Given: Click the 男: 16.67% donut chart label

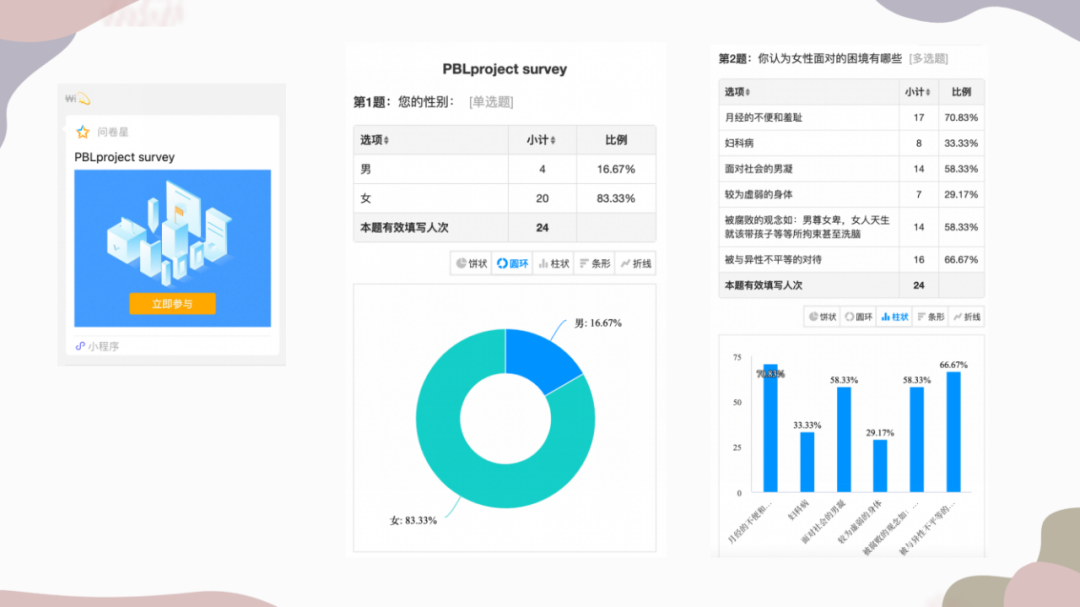Looking at the screenshot, I should 598,322.
